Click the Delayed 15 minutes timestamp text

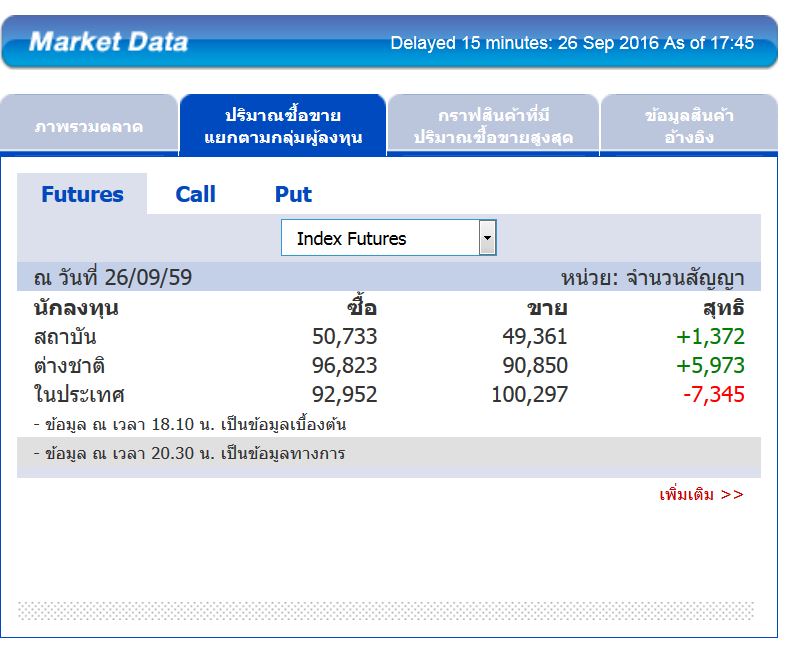572,44
